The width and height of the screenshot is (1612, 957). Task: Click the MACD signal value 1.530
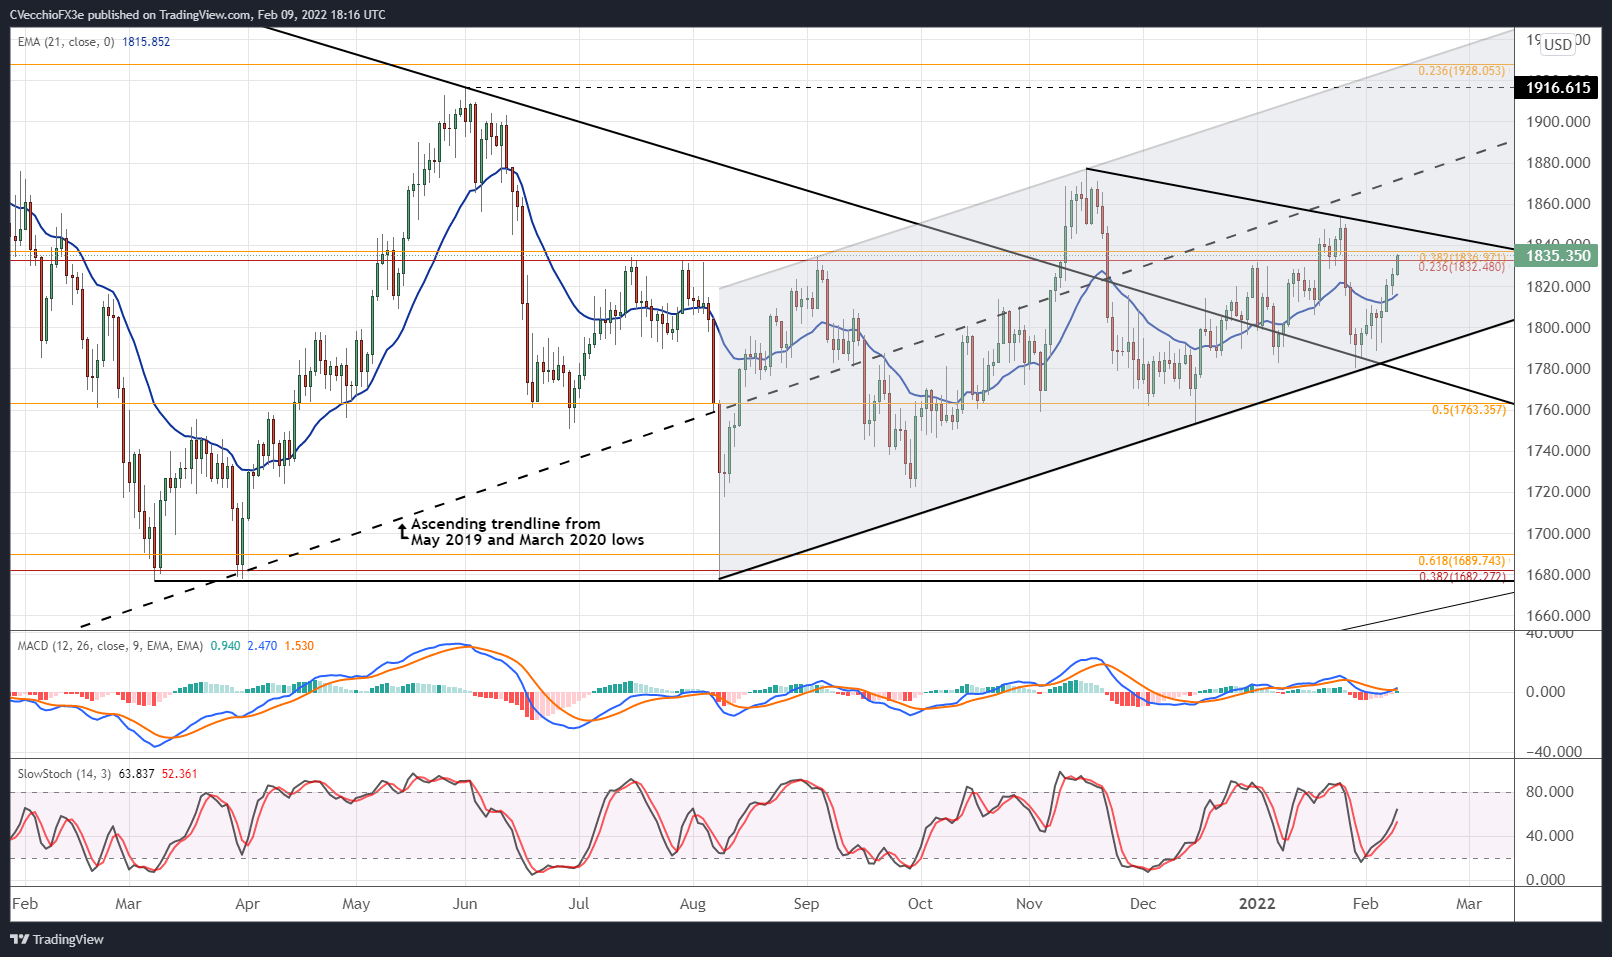pos(299,646)
